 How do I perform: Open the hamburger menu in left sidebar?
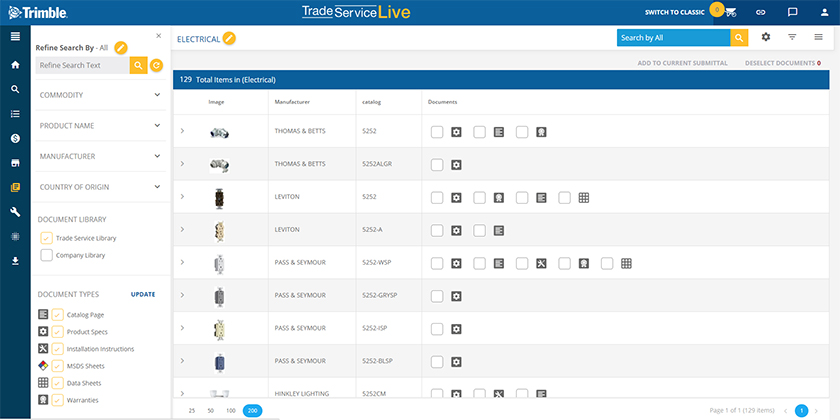click(15, 36)
